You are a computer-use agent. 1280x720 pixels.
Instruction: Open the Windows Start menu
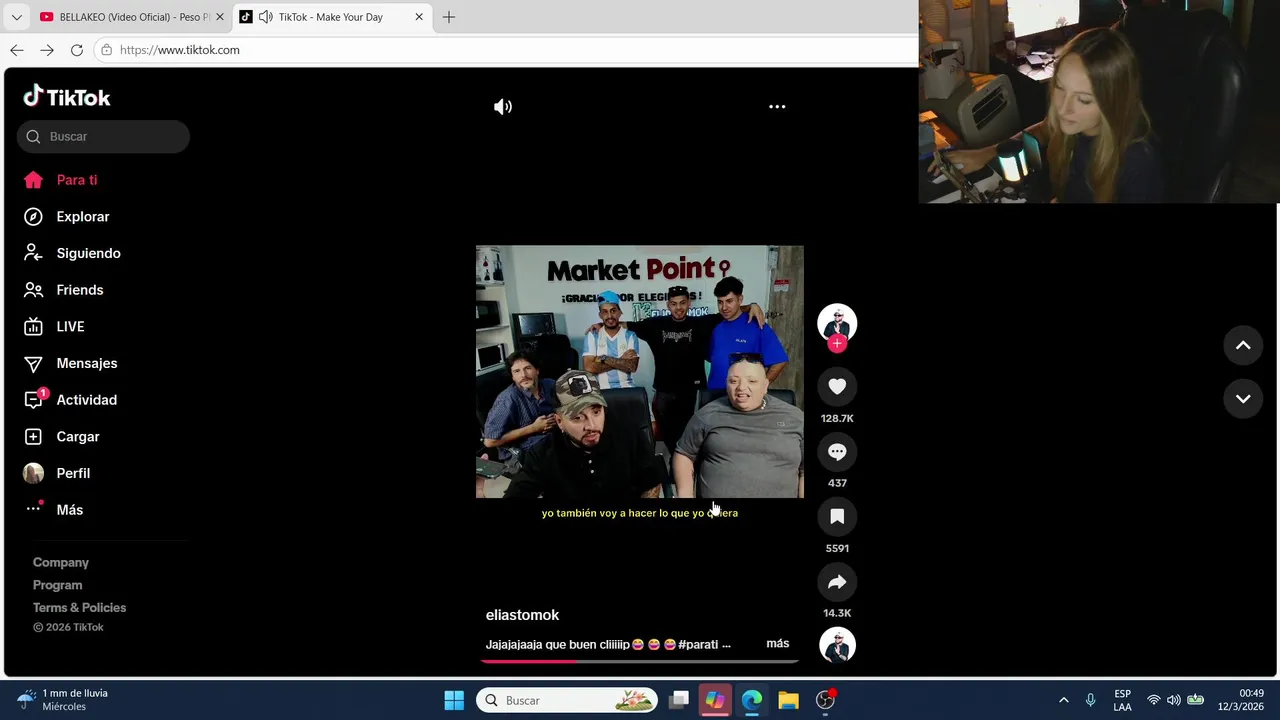454,700
